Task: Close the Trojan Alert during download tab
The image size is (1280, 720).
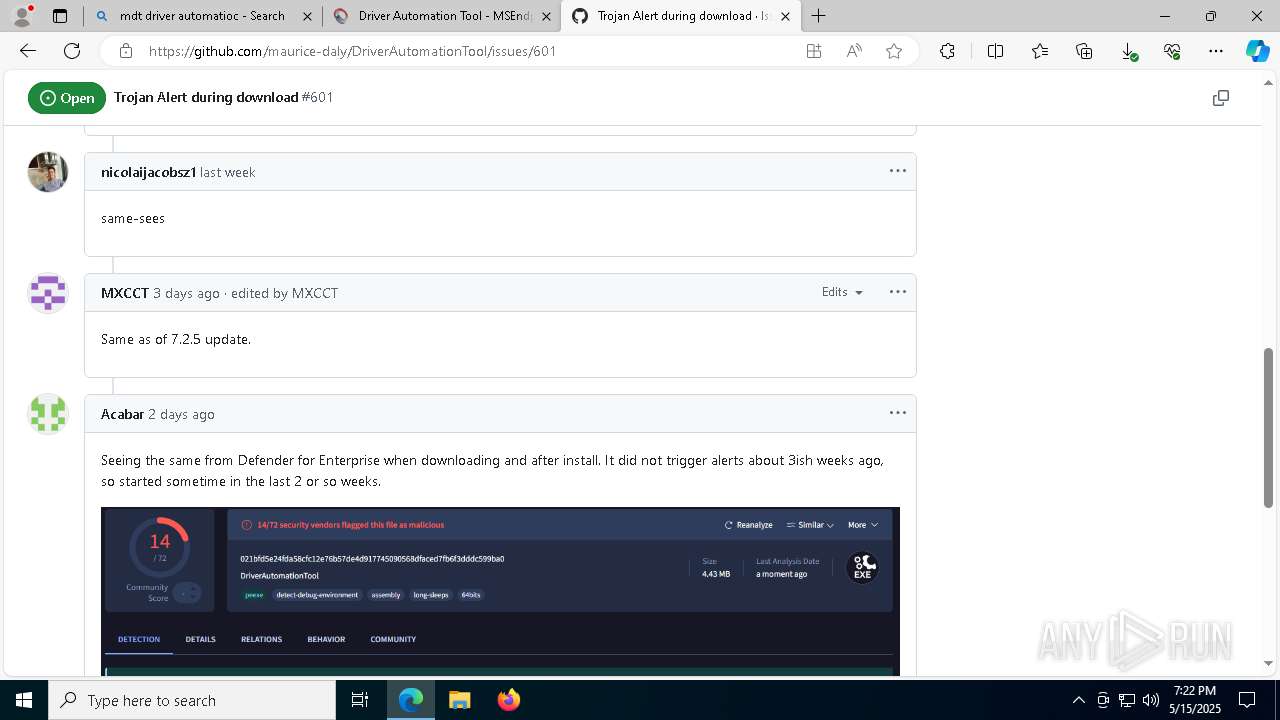Action: [x=786, y=16]
